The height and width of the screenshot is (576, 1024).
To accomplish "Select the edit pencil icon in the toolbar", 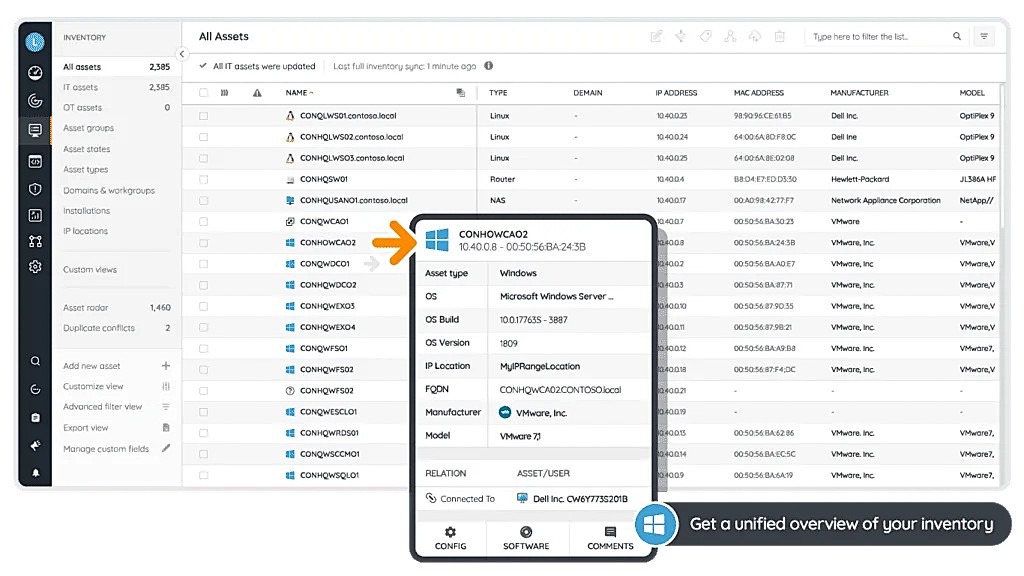I will click(656, 36).
